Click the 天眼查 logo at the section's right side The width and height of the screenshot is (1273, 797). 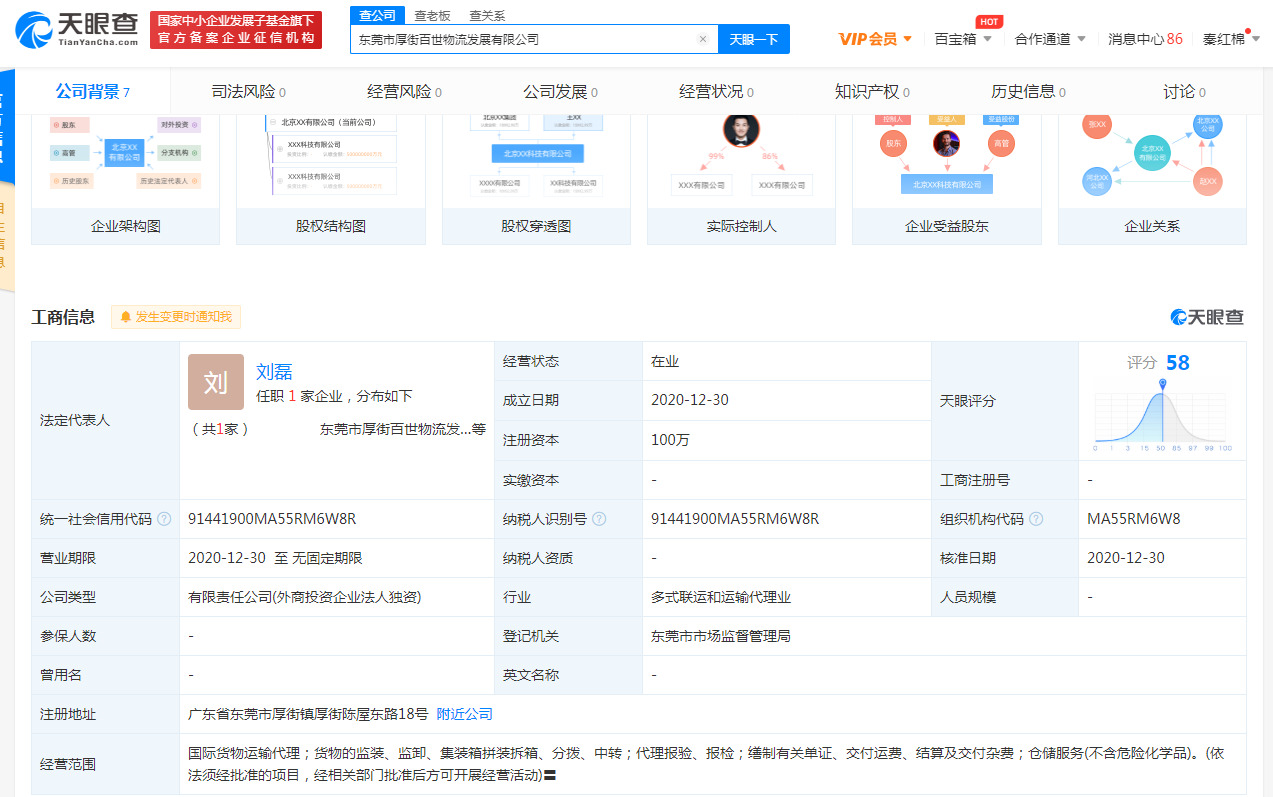tap(1207, 317)
